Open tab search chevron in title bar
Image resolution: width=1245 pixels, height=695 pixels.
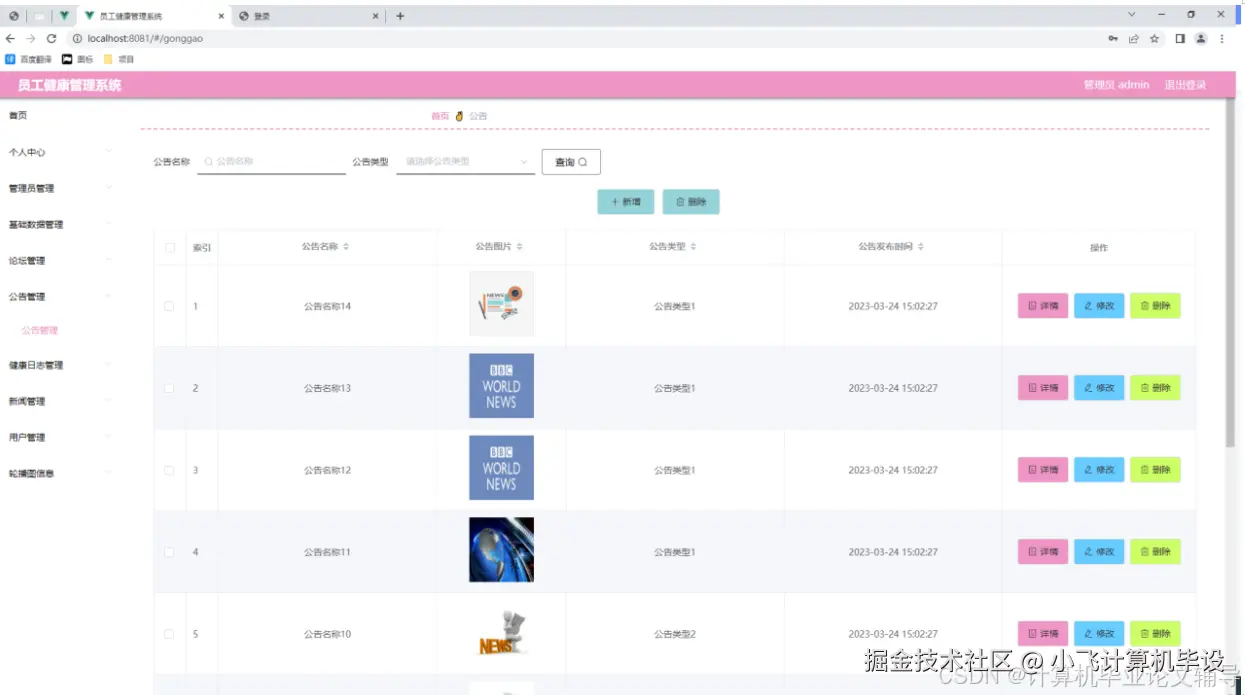1132,15
